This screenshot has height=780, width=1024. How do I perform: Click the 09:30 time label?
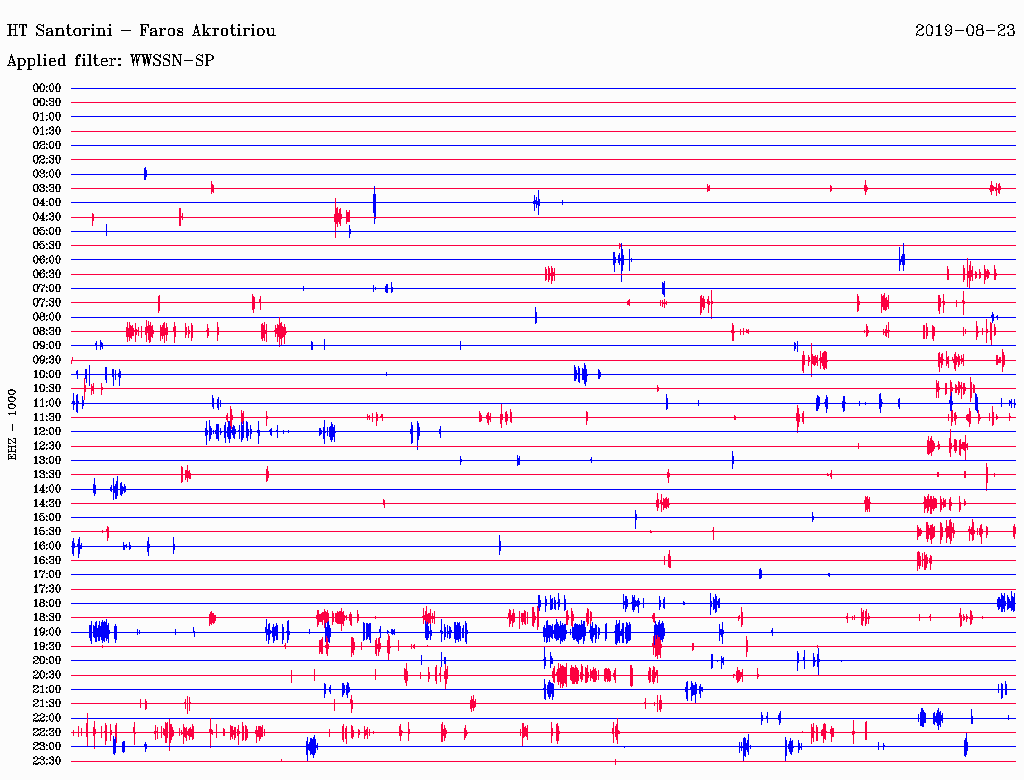[x=47, y=360]
